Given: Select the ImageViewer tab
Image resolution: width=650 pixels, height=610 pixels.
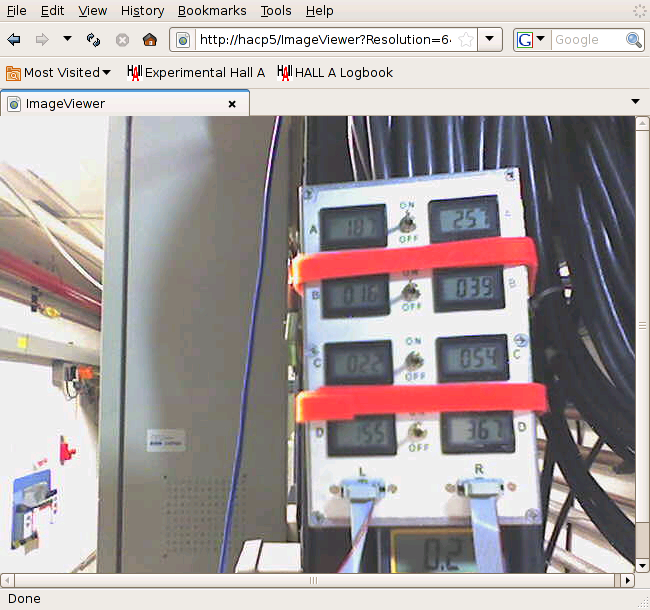Looking at the screenshot, I should coord(124,103).
